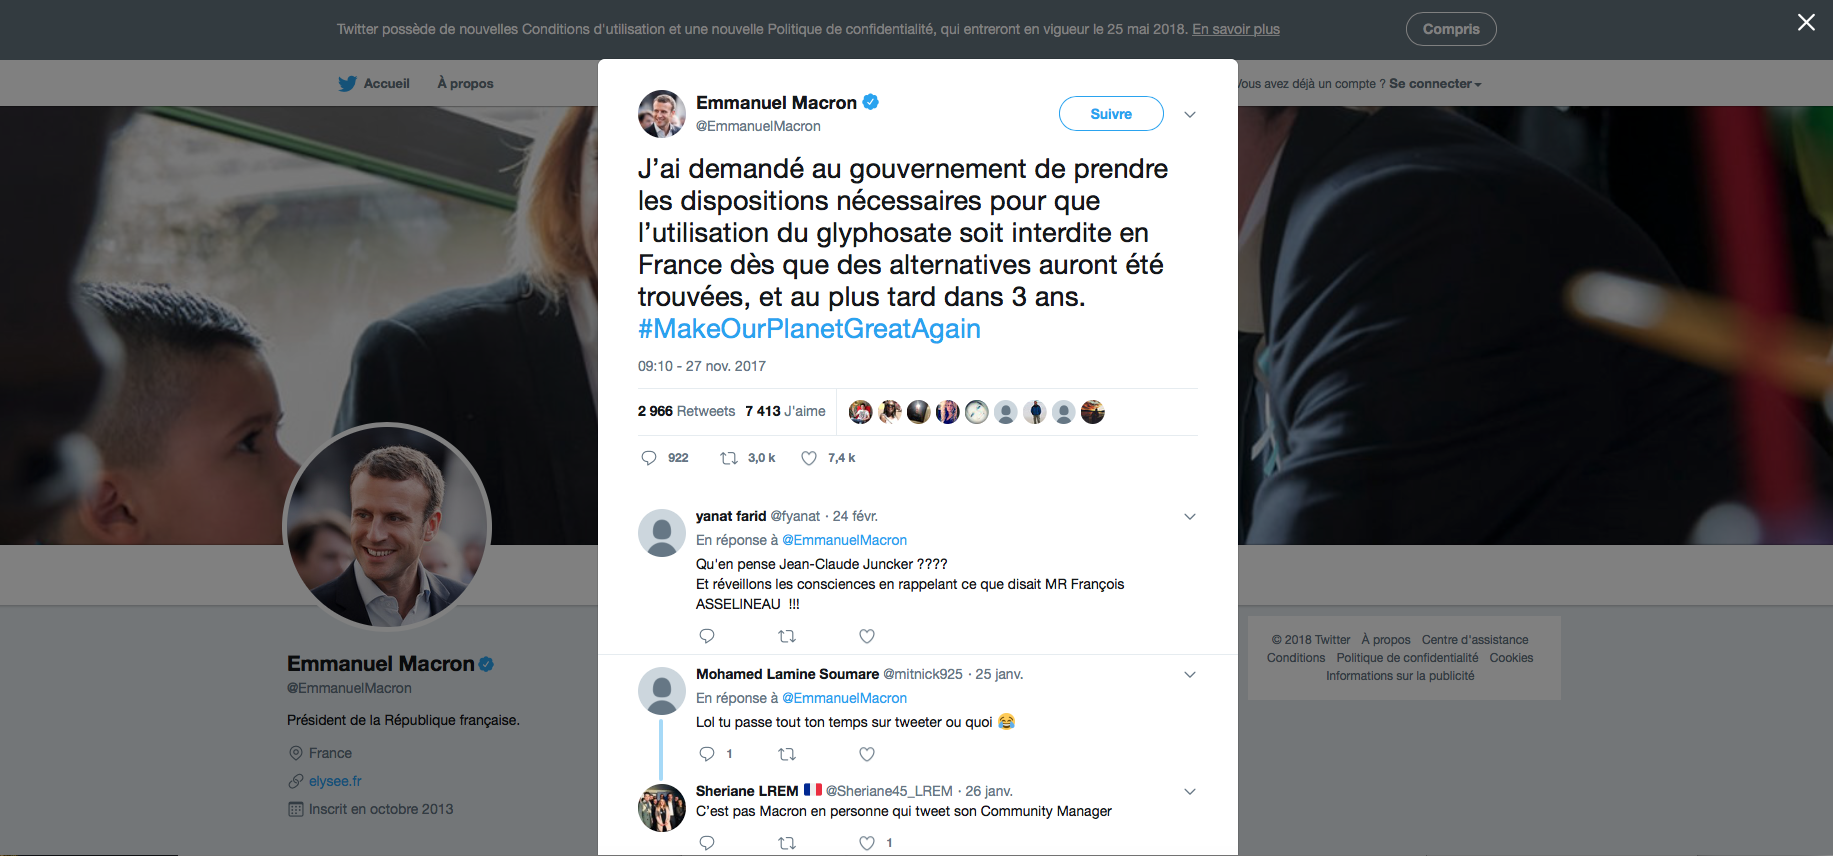The width and height of the screenshot is (1833, 856).
Task: Click reply icon on Mohamed Lamine Soumare's tweet
Action: coord(707,754)
